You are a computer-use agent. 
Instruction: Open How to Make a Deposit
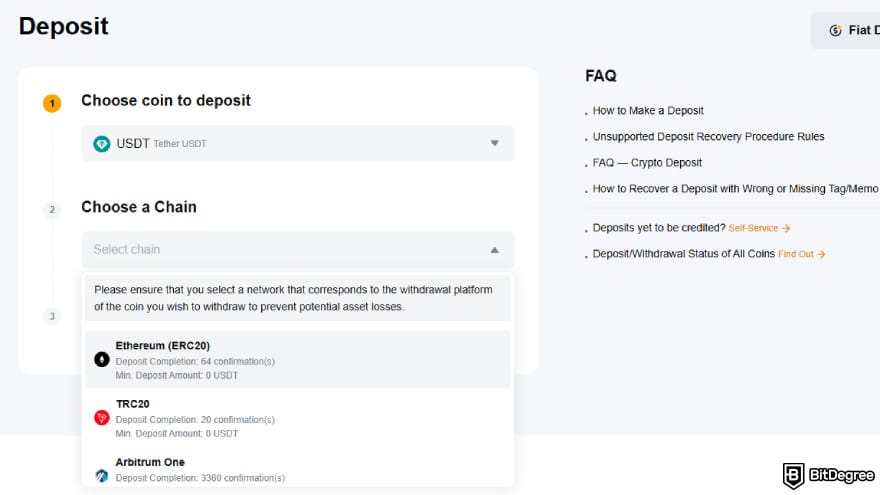(x=648, y=111)
